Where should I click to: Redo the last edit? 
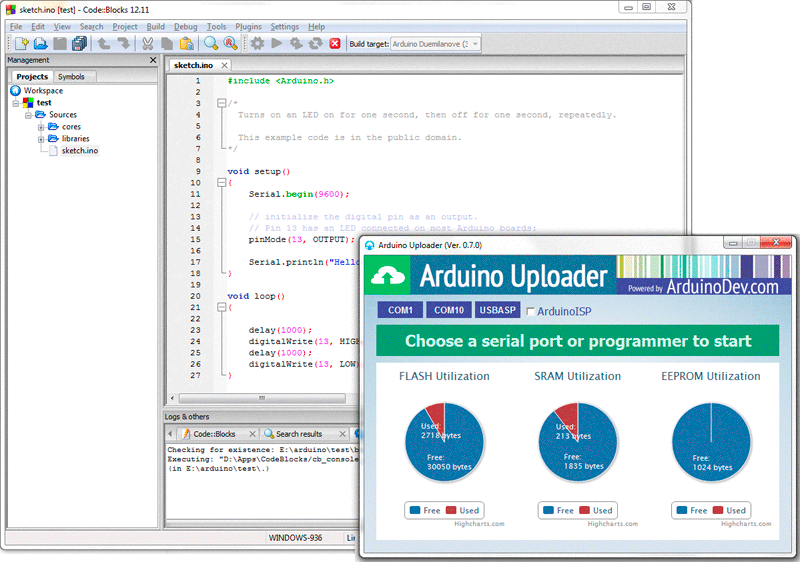tap(123, 44)
